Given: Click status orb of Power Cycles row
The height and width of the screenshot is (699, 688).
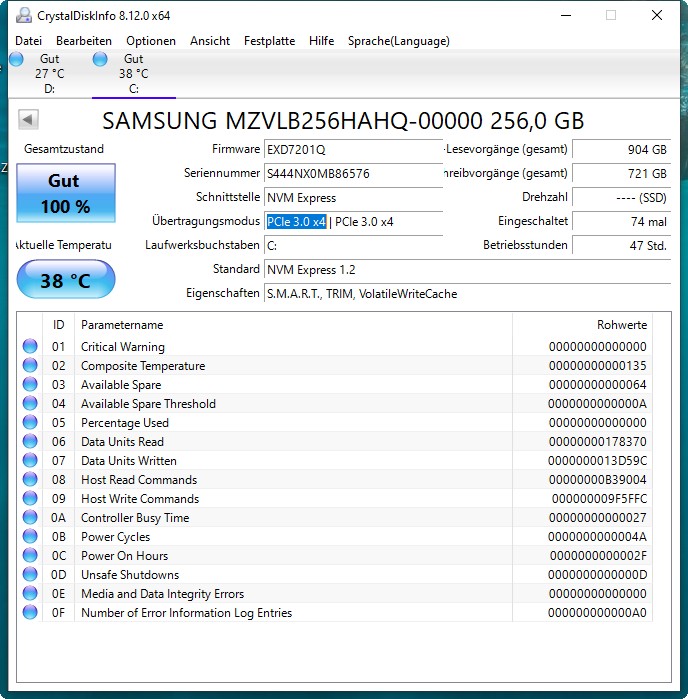Looking at the screenshot, I should pos(30,536).
